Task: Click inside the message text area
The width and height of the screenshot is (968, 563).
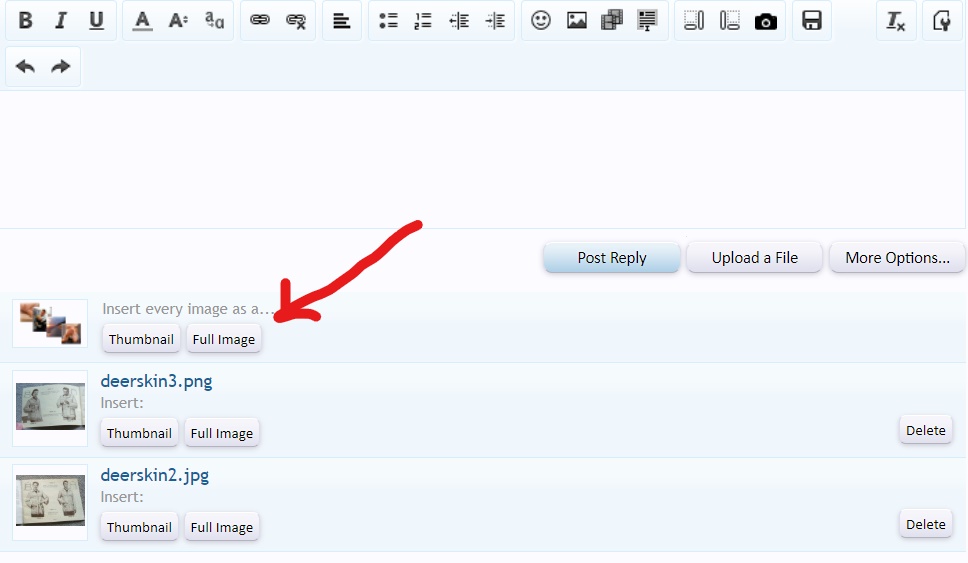Action: coord(483,160)
